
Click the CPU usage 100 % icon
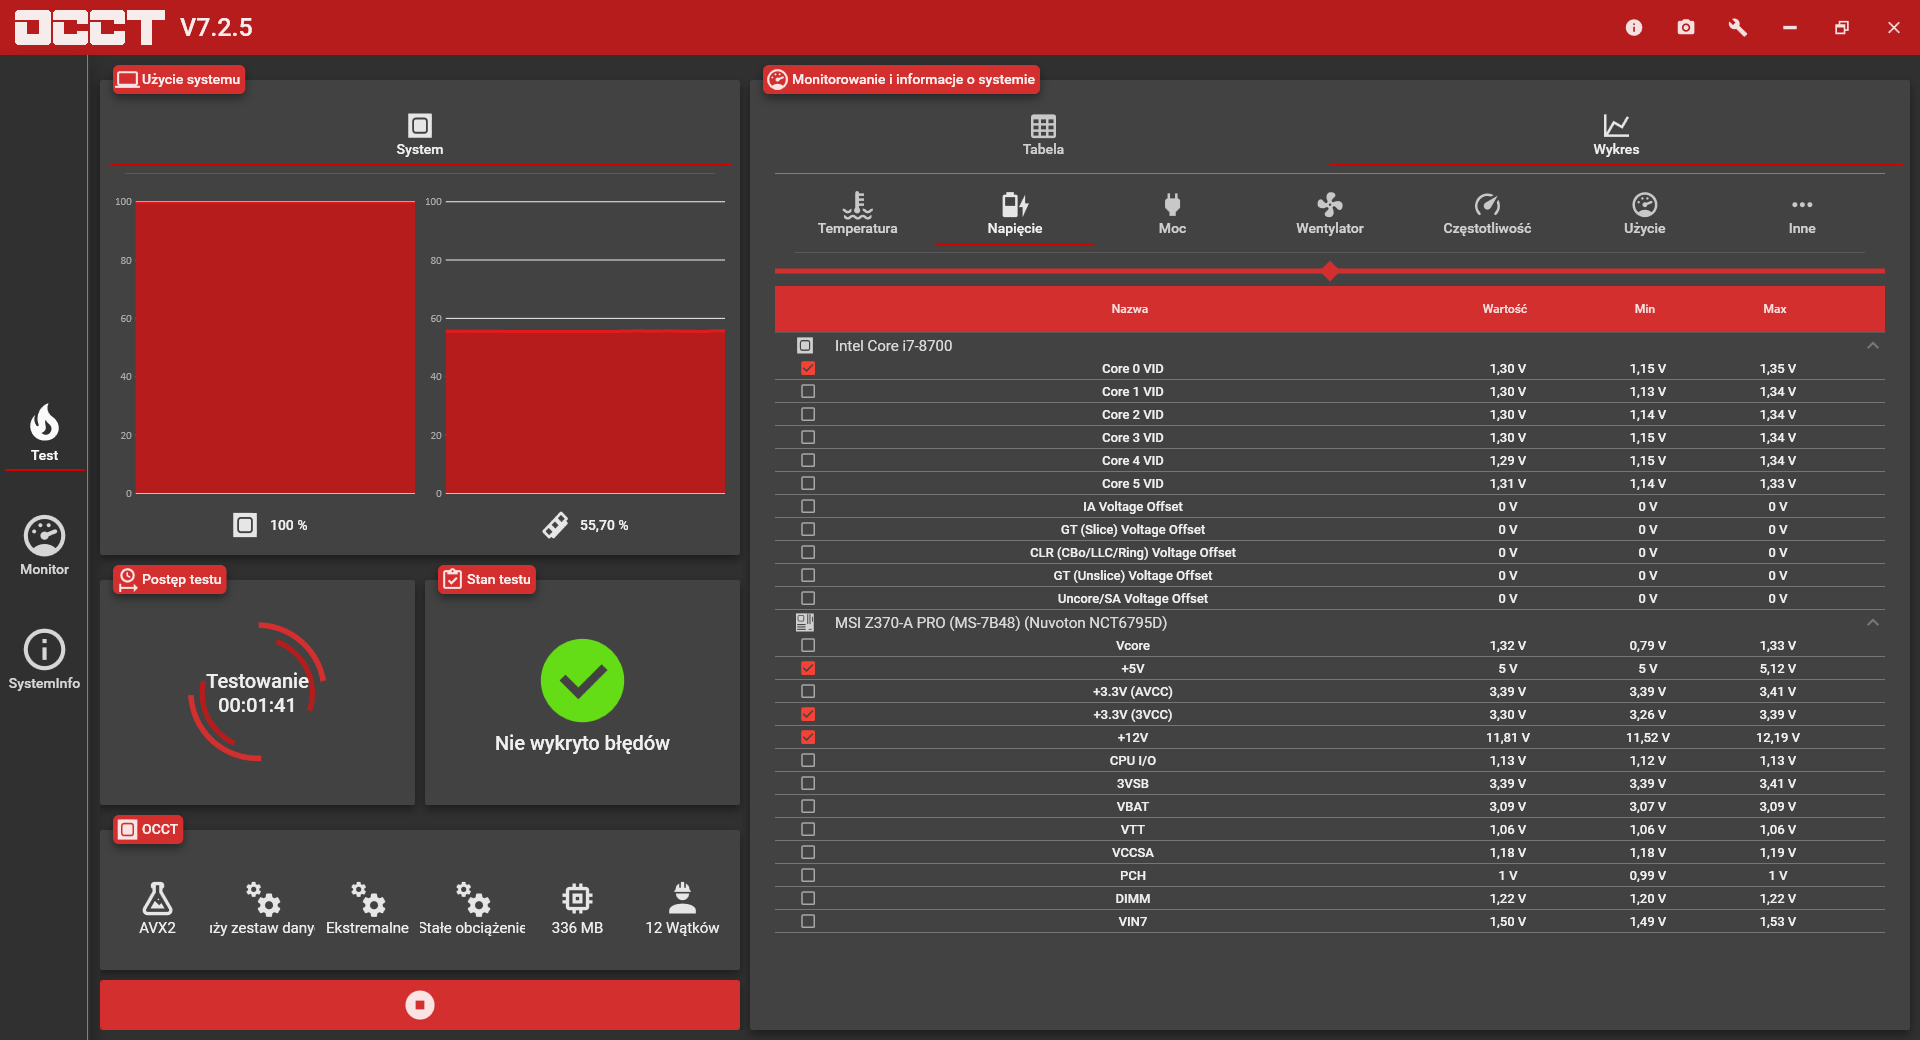coord(245,525)
